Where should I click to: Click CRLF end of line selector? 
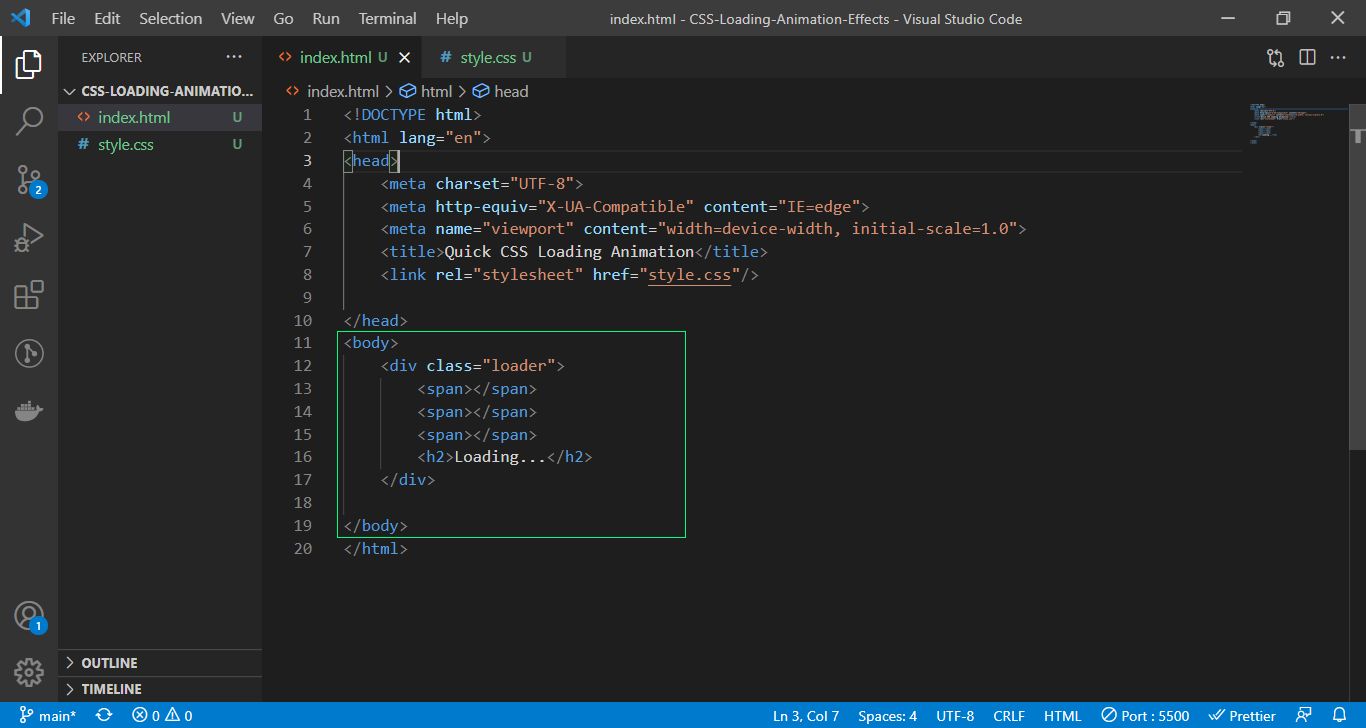click(1009, 715)
